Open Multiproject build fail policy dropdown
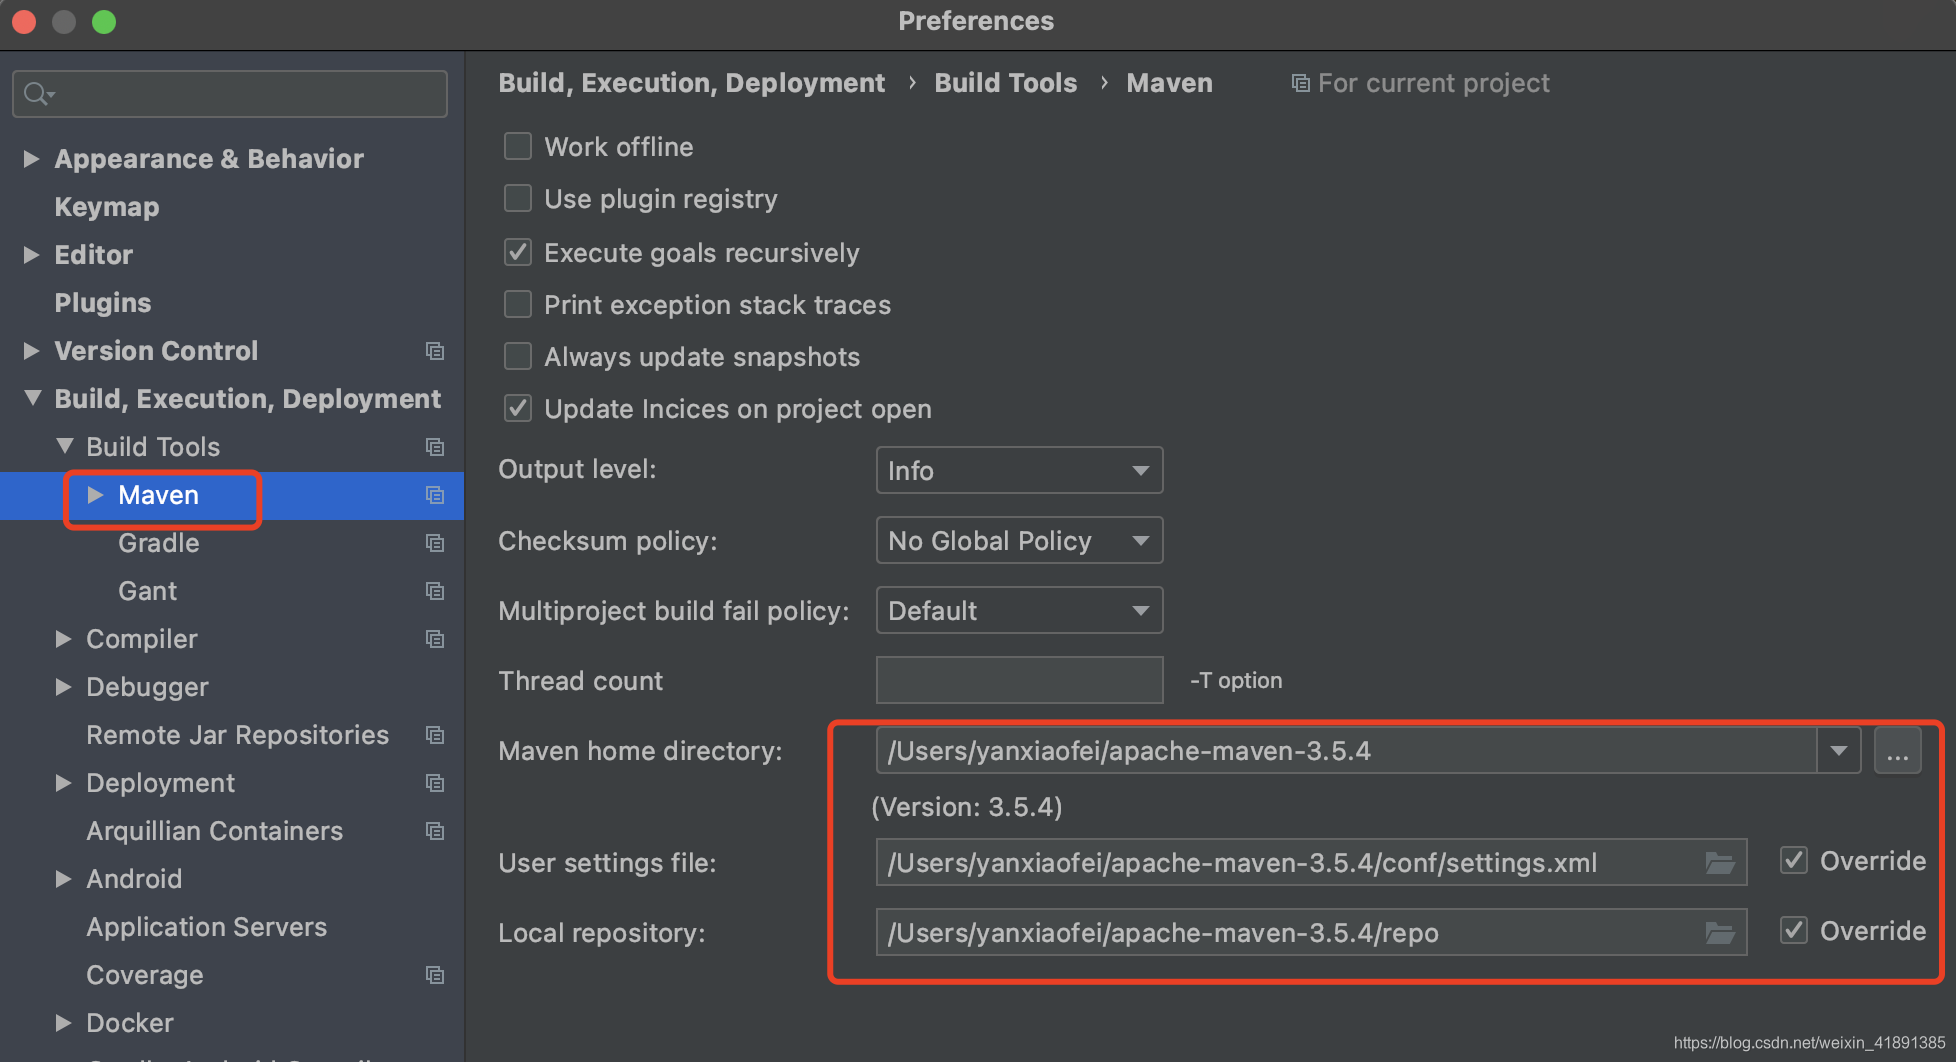The width and height of the screenshot is (1956, 1062). [x=1019, y=610]
